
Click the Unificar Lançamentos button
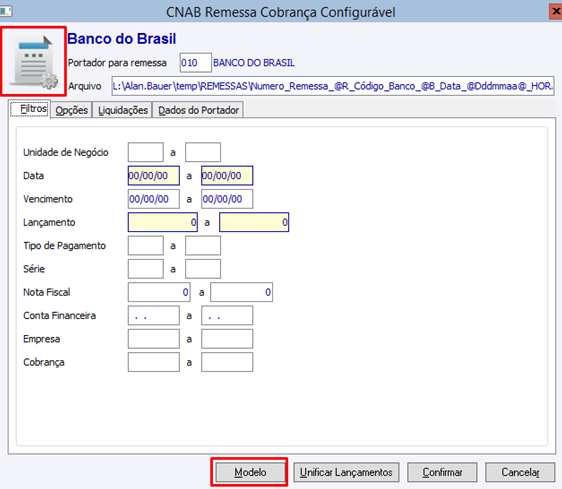click(346, 472)
